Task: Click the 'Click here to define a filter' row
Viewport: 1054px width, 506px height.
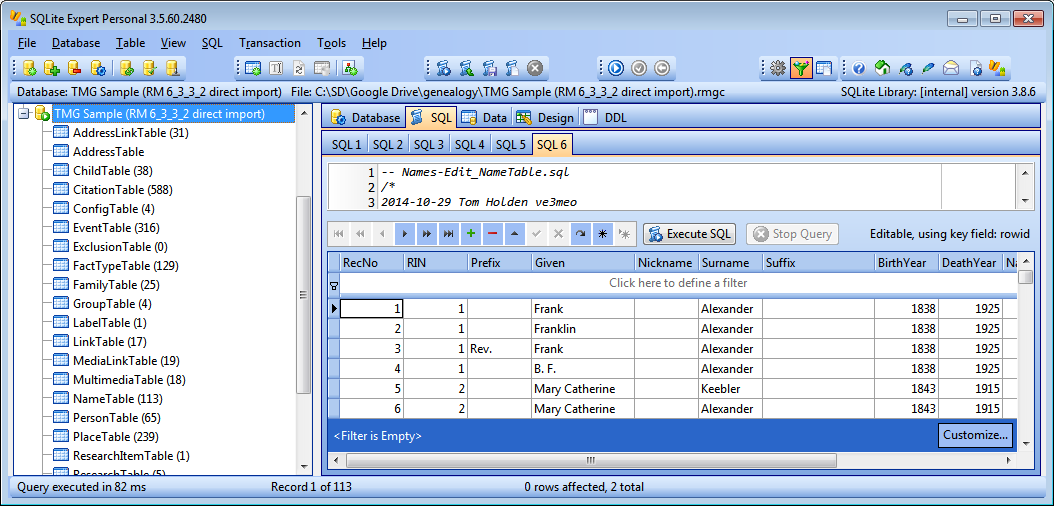Action: (x=678, y=283)
